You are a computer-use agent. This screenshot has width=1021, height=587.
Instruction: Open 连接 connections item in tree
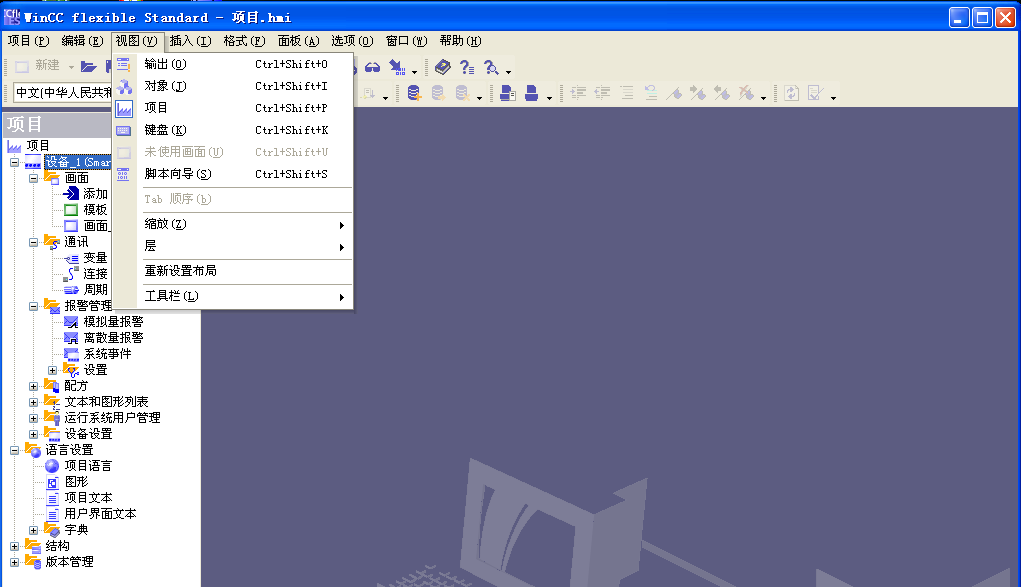click(x=94, y=274)
